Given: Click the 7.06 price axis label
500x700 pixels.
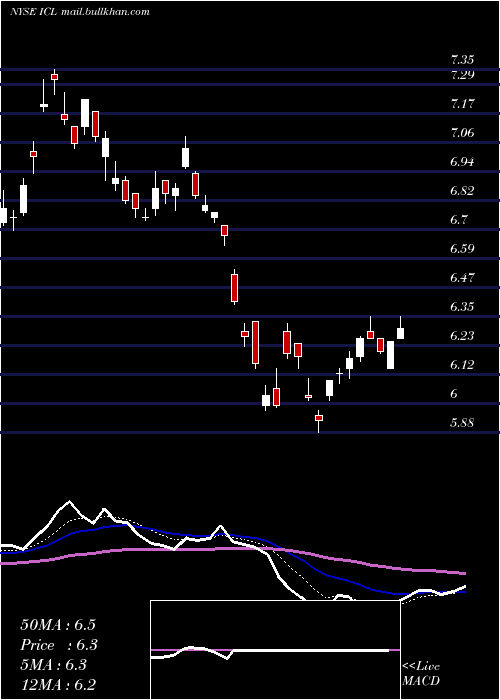Looking at the screenshot, I should tap(462, 133).
